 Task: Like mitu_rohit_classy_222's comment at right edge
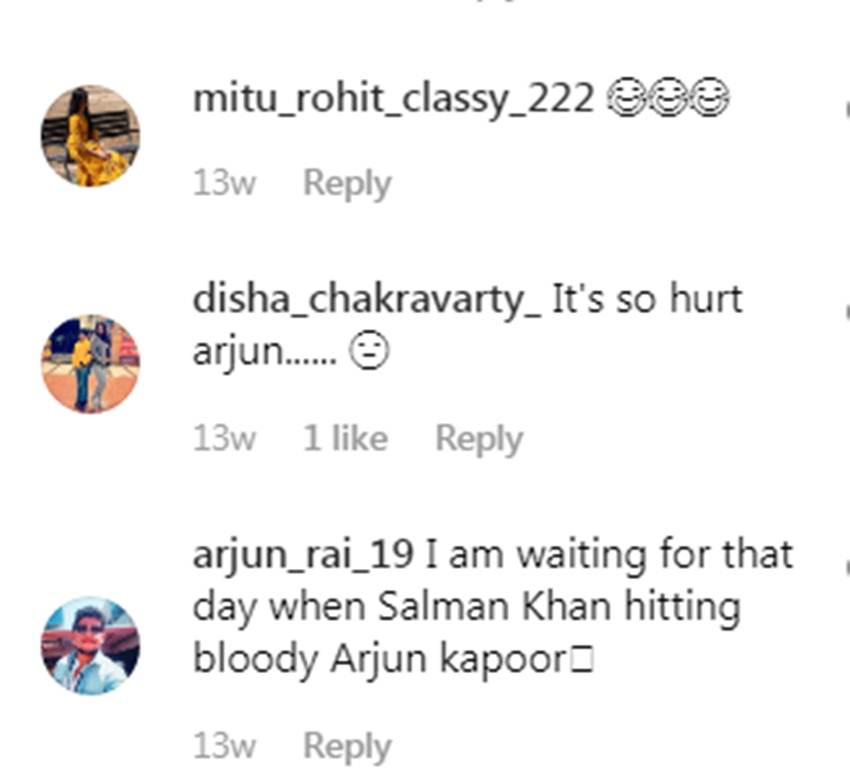click(x=847, y=108)
